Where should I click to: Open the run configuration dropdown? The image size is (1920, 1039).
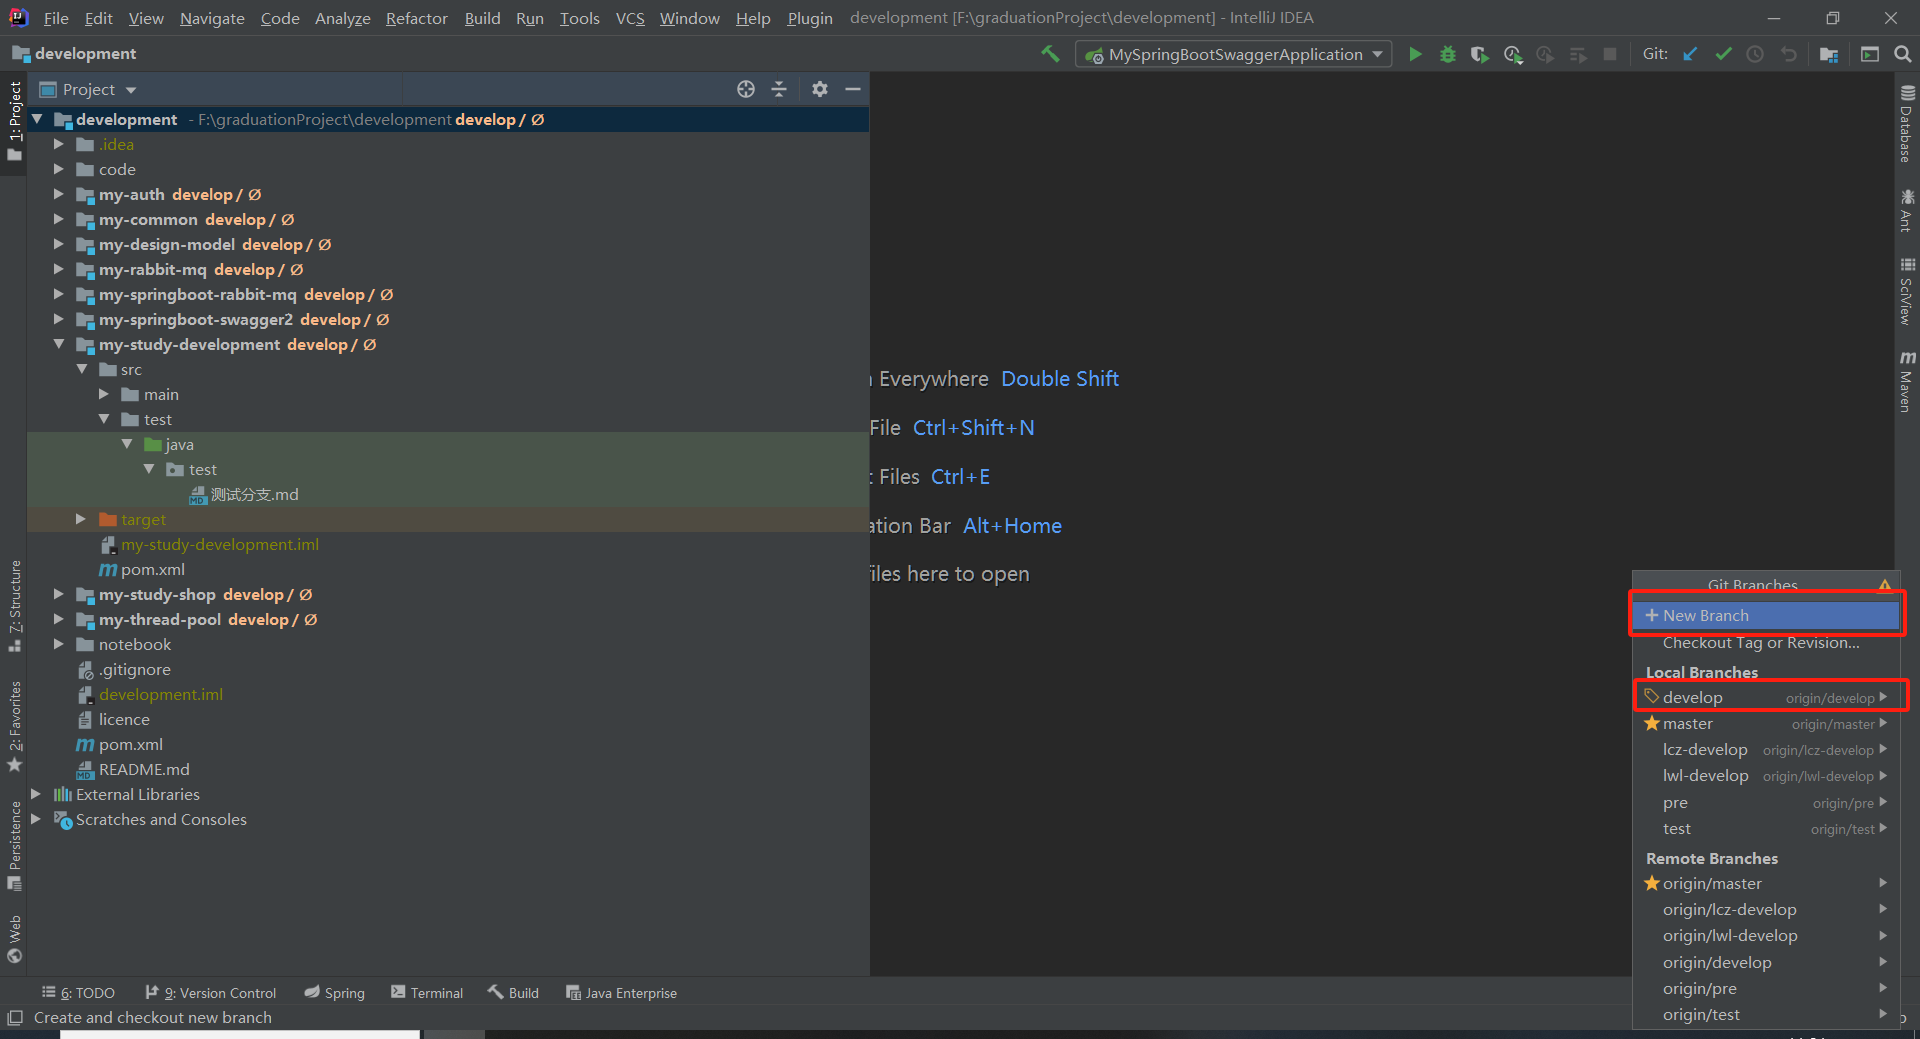(x=1235, y=54)
